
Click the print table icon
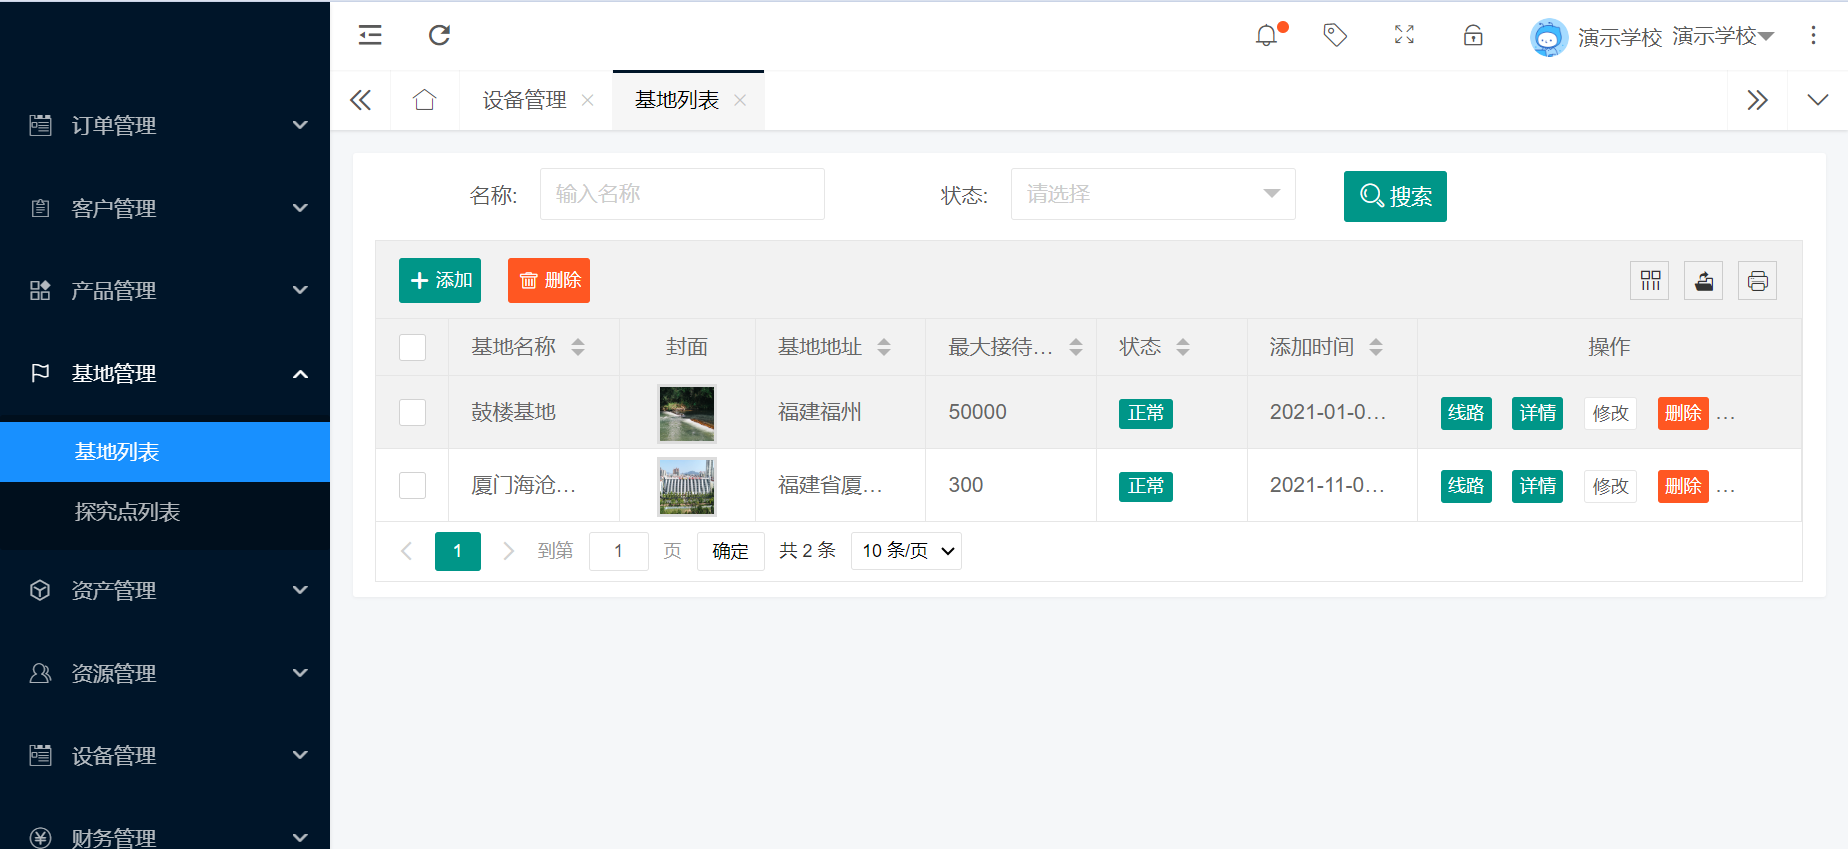[1758, 281]
